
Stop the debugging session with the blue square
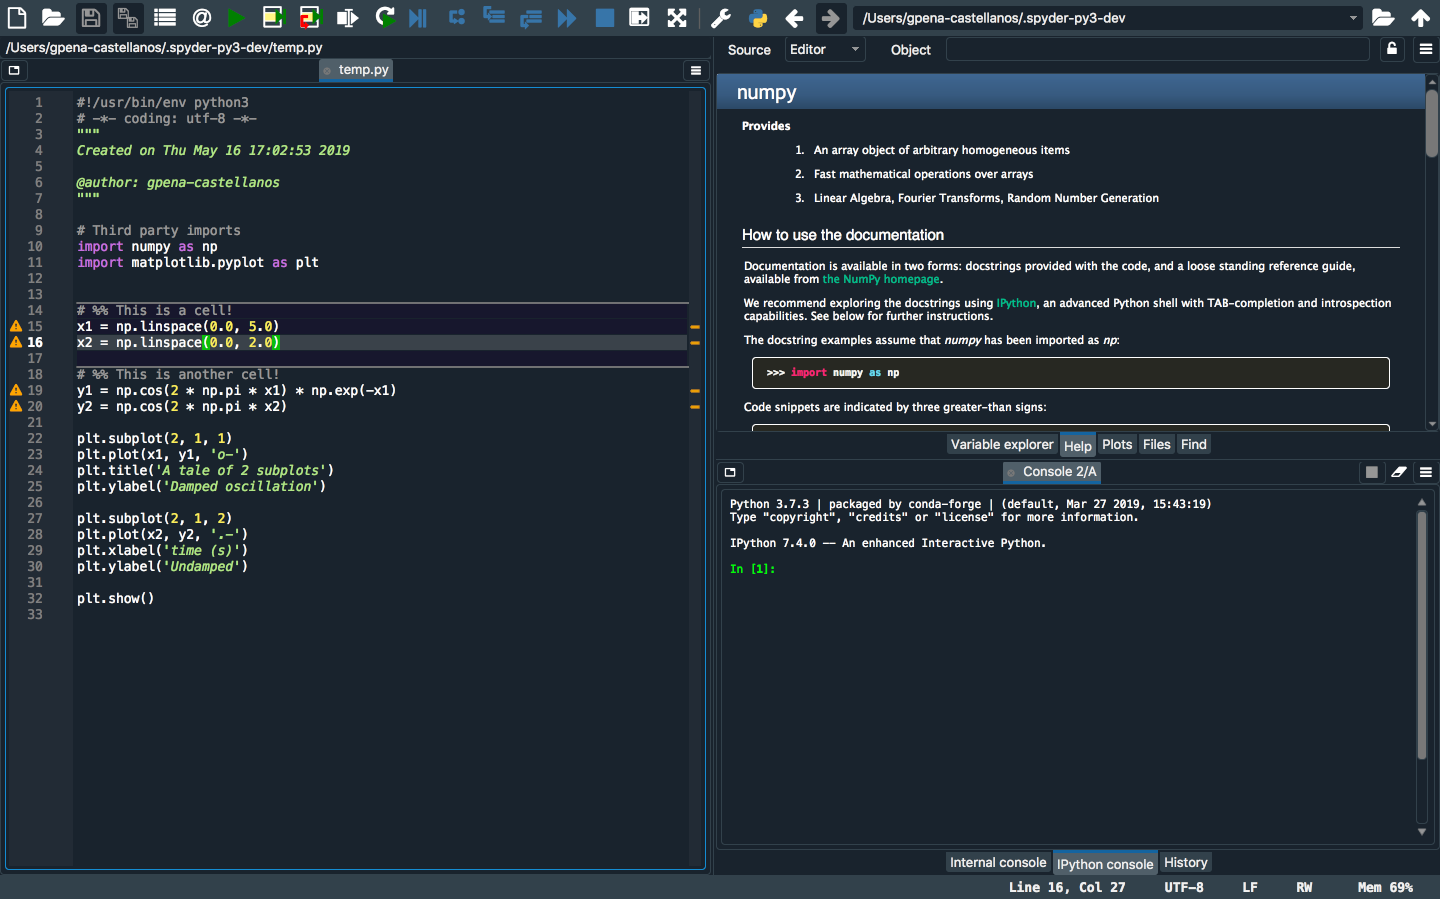[606, 17]
